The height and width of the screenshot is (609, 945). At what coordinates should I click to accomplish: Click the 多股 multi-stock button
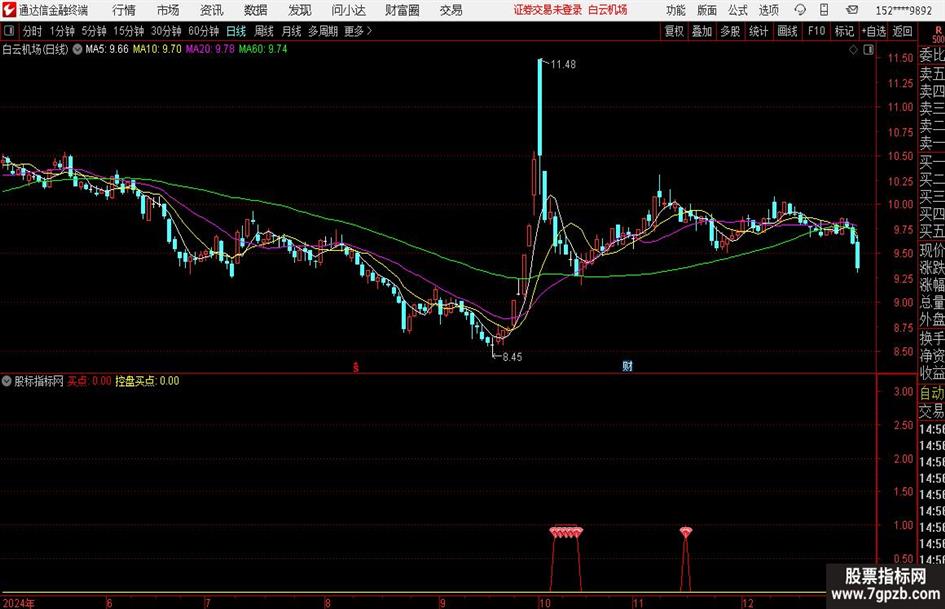pos(730,31)
